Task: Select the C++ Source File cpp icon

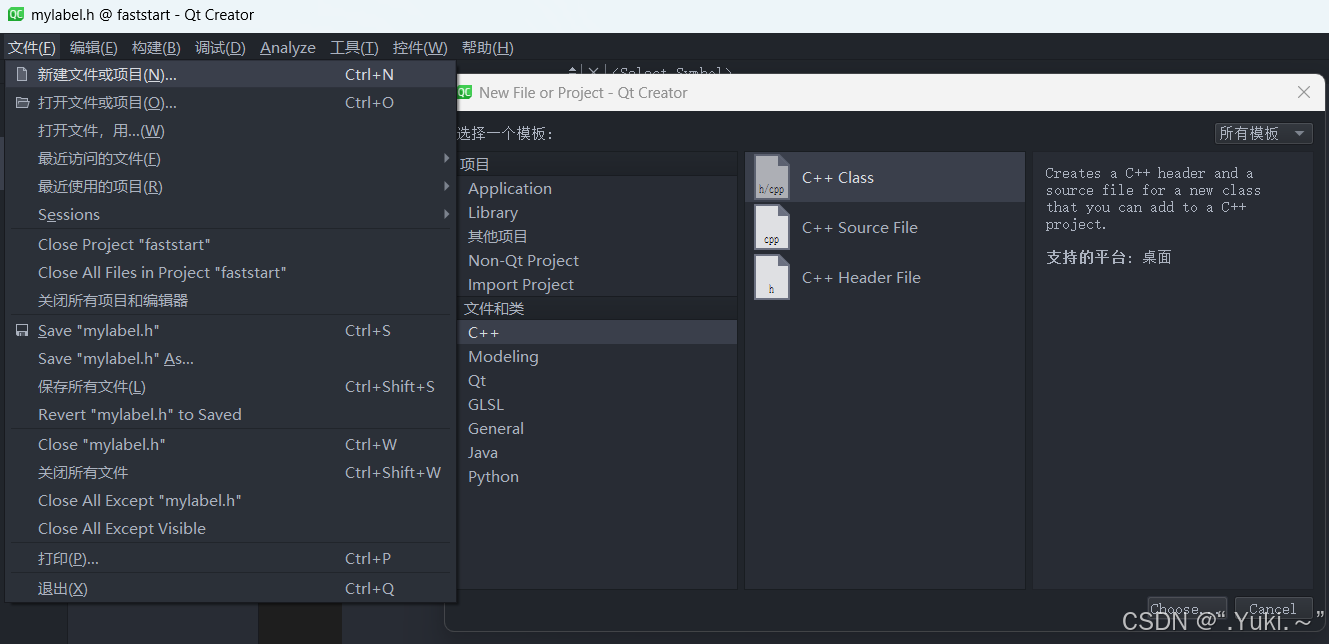Action: click(771, 228)
